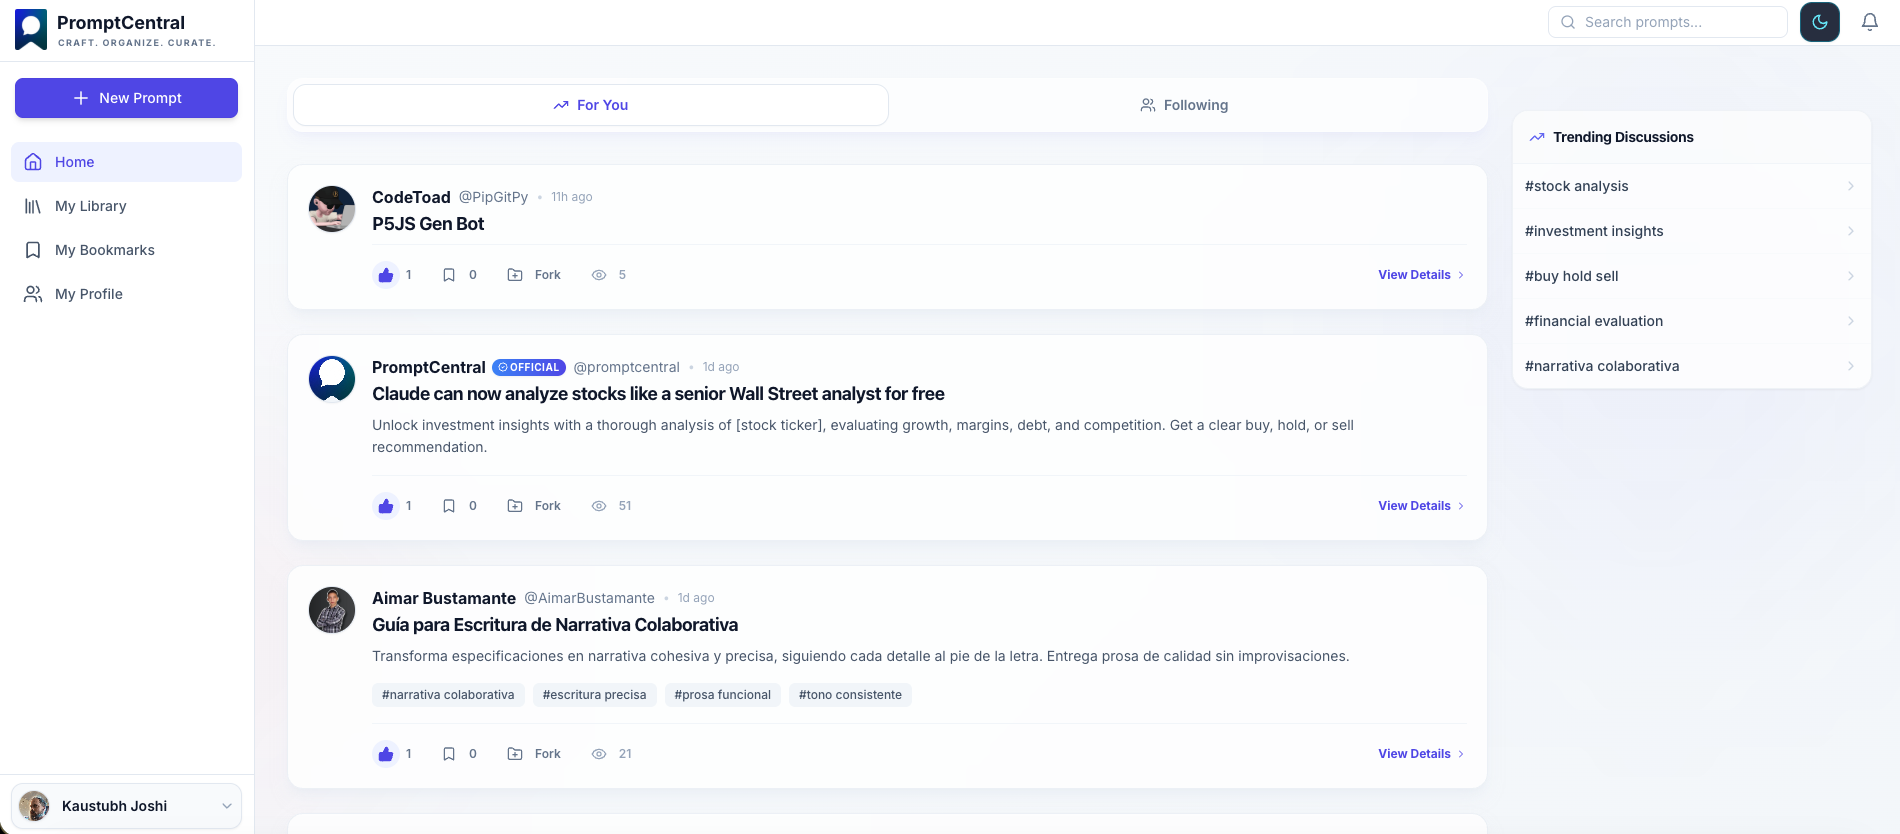This screenshot has width=1900, height=834.
Task: Bookmark the Guía para Escritura post
Action: pos(449,754)
